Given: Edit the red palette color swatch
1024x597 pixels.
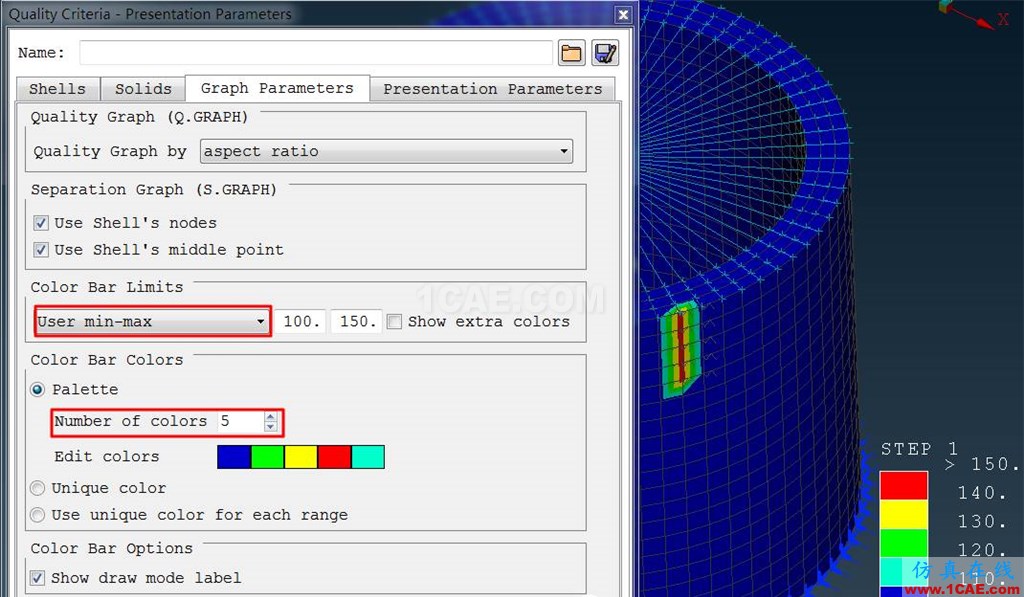Looking at the screenshot, I should point(334,457).
